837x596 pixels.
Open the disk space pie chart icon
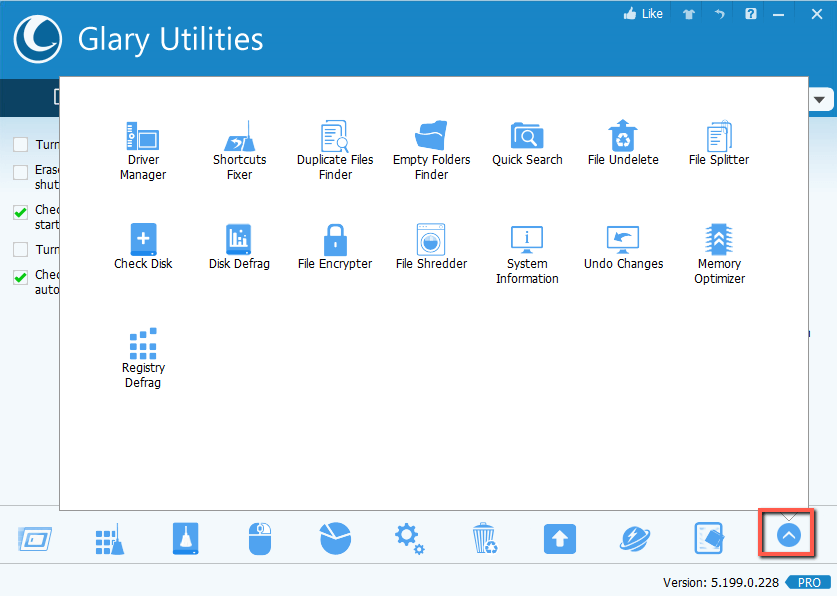point(335,538)
